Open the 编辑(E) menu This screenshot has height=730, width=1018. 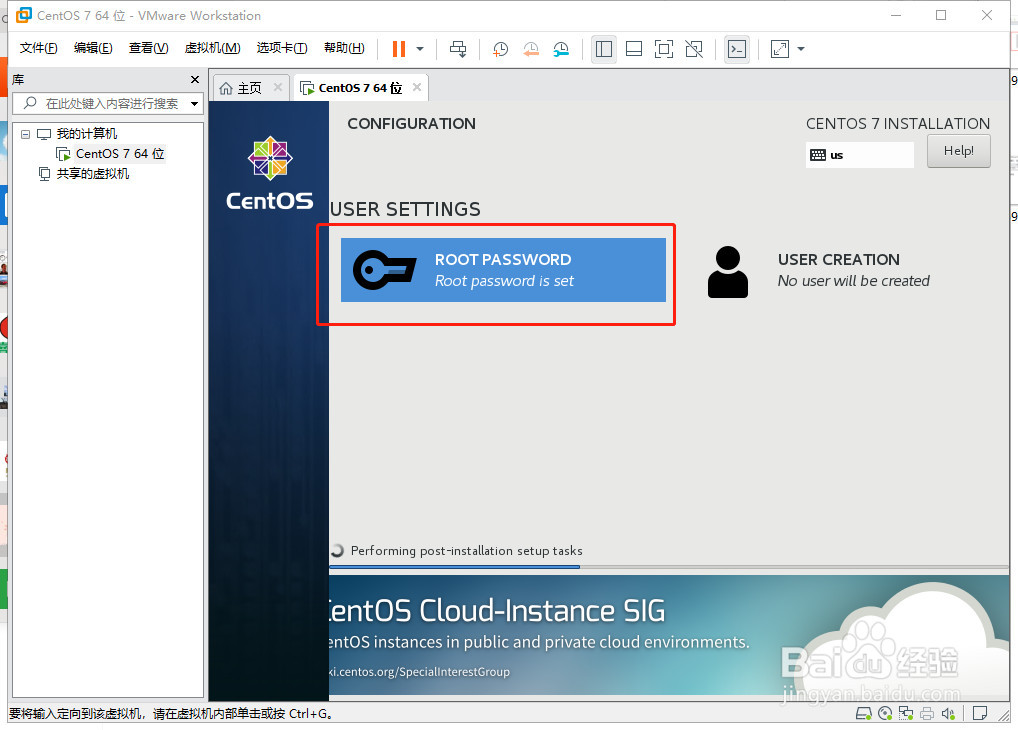93,48
